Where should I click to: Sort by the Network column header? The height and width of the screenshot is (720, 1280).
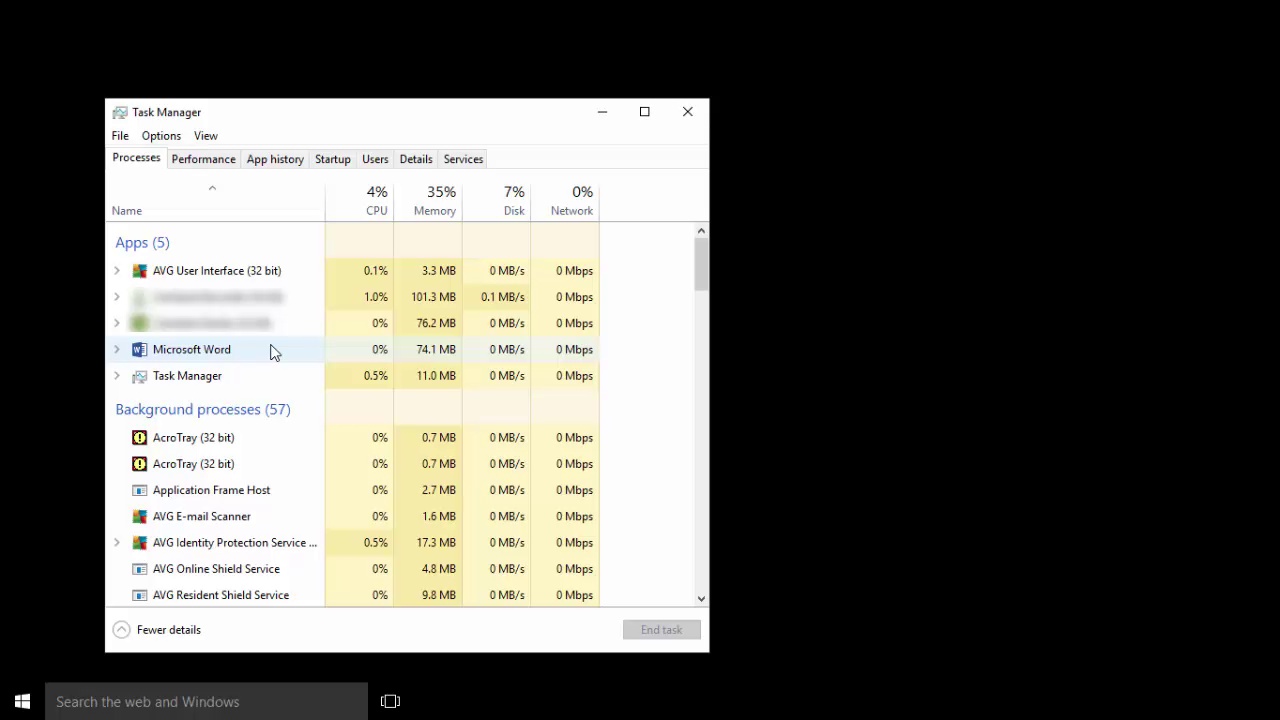565,200
